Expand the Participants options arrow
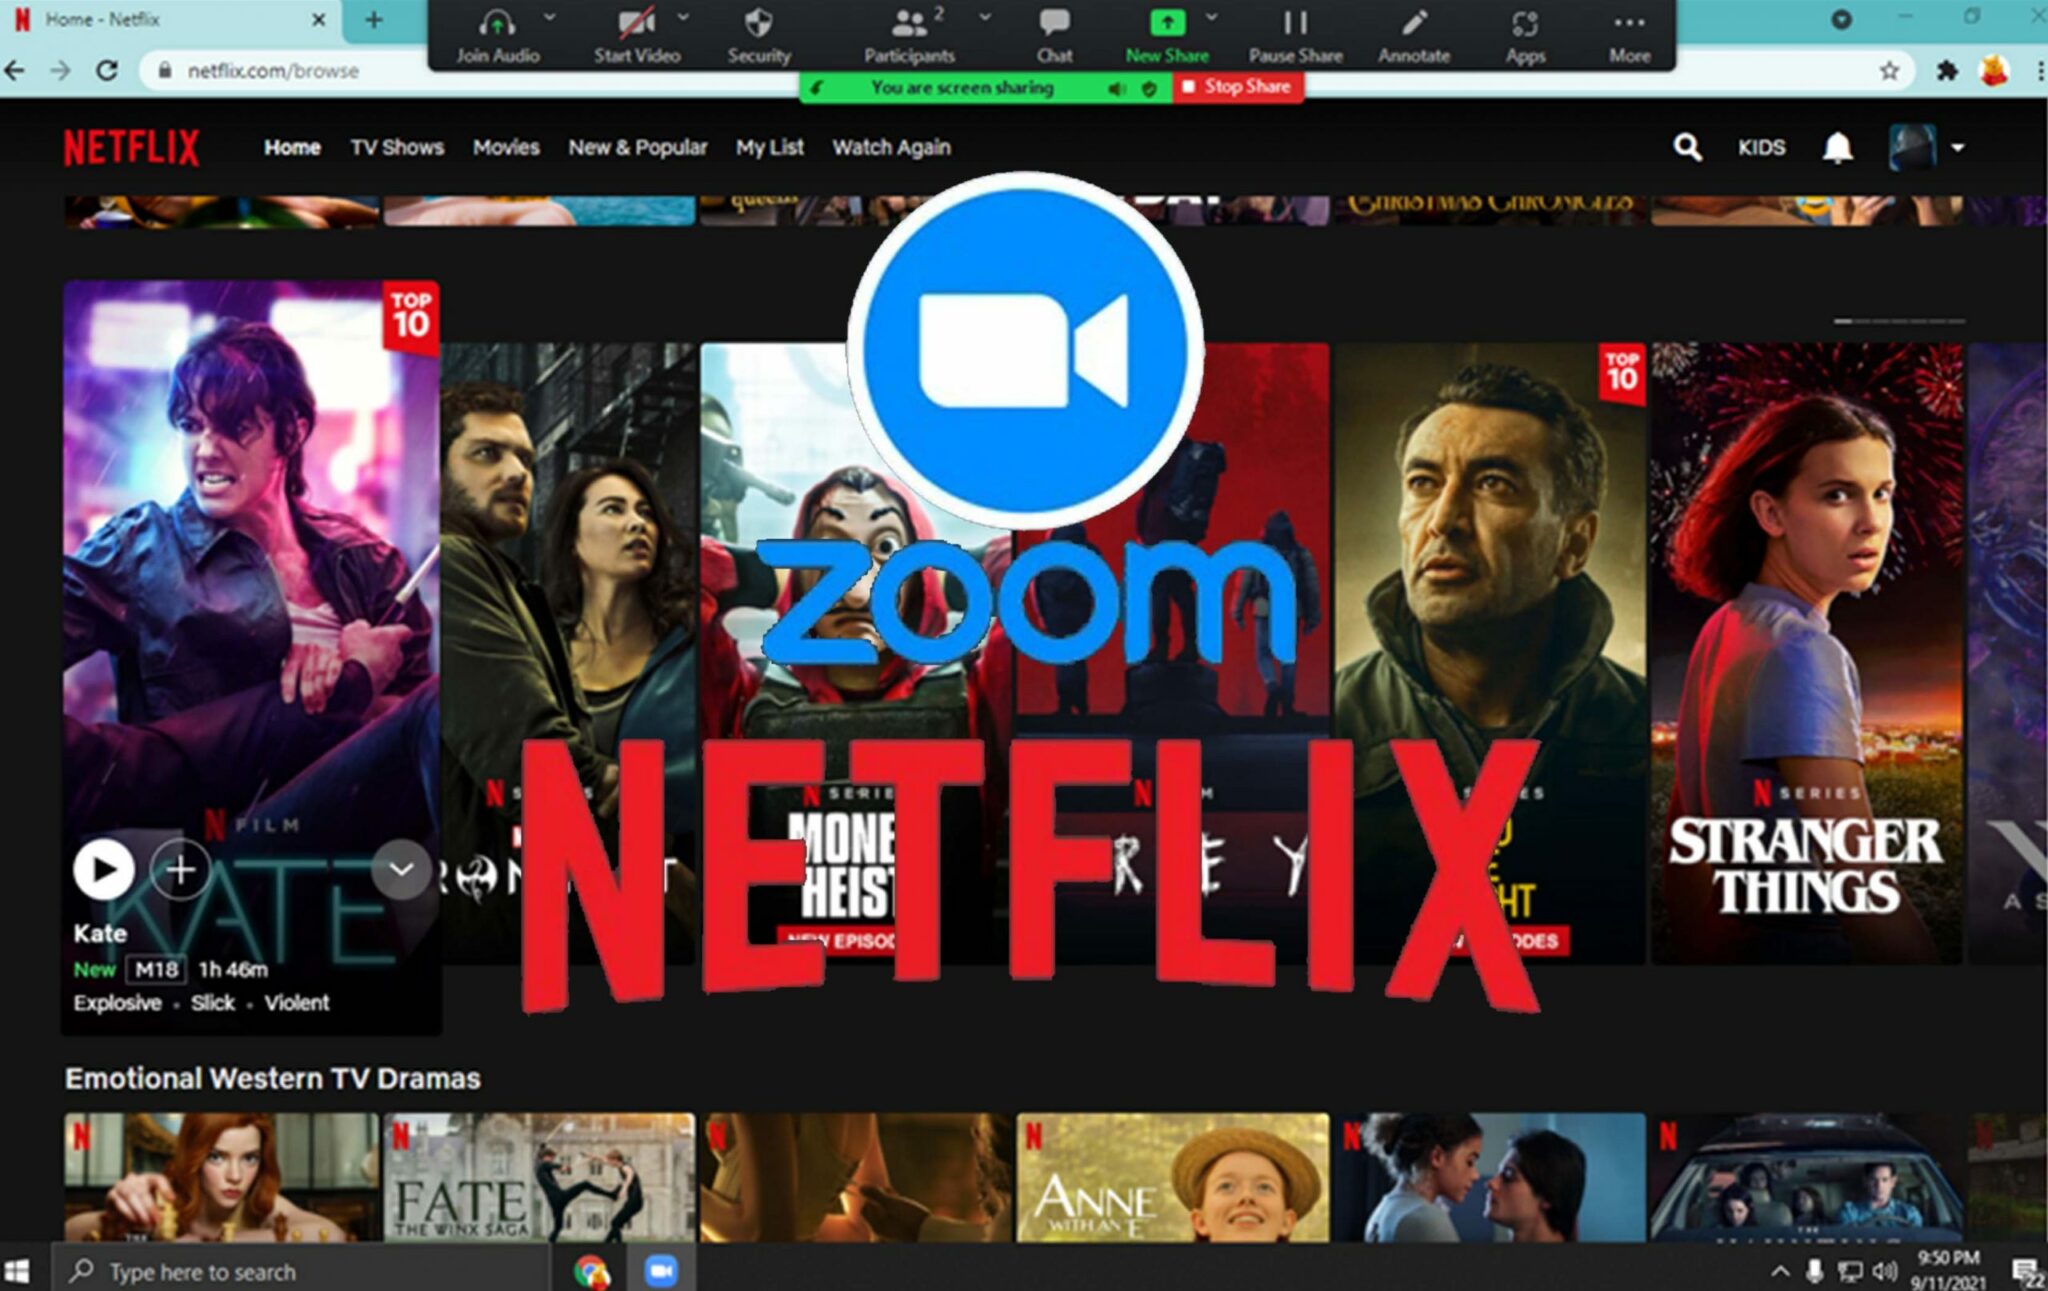The height and width of the screenshot is (1291, 2048). pos(985,17)
